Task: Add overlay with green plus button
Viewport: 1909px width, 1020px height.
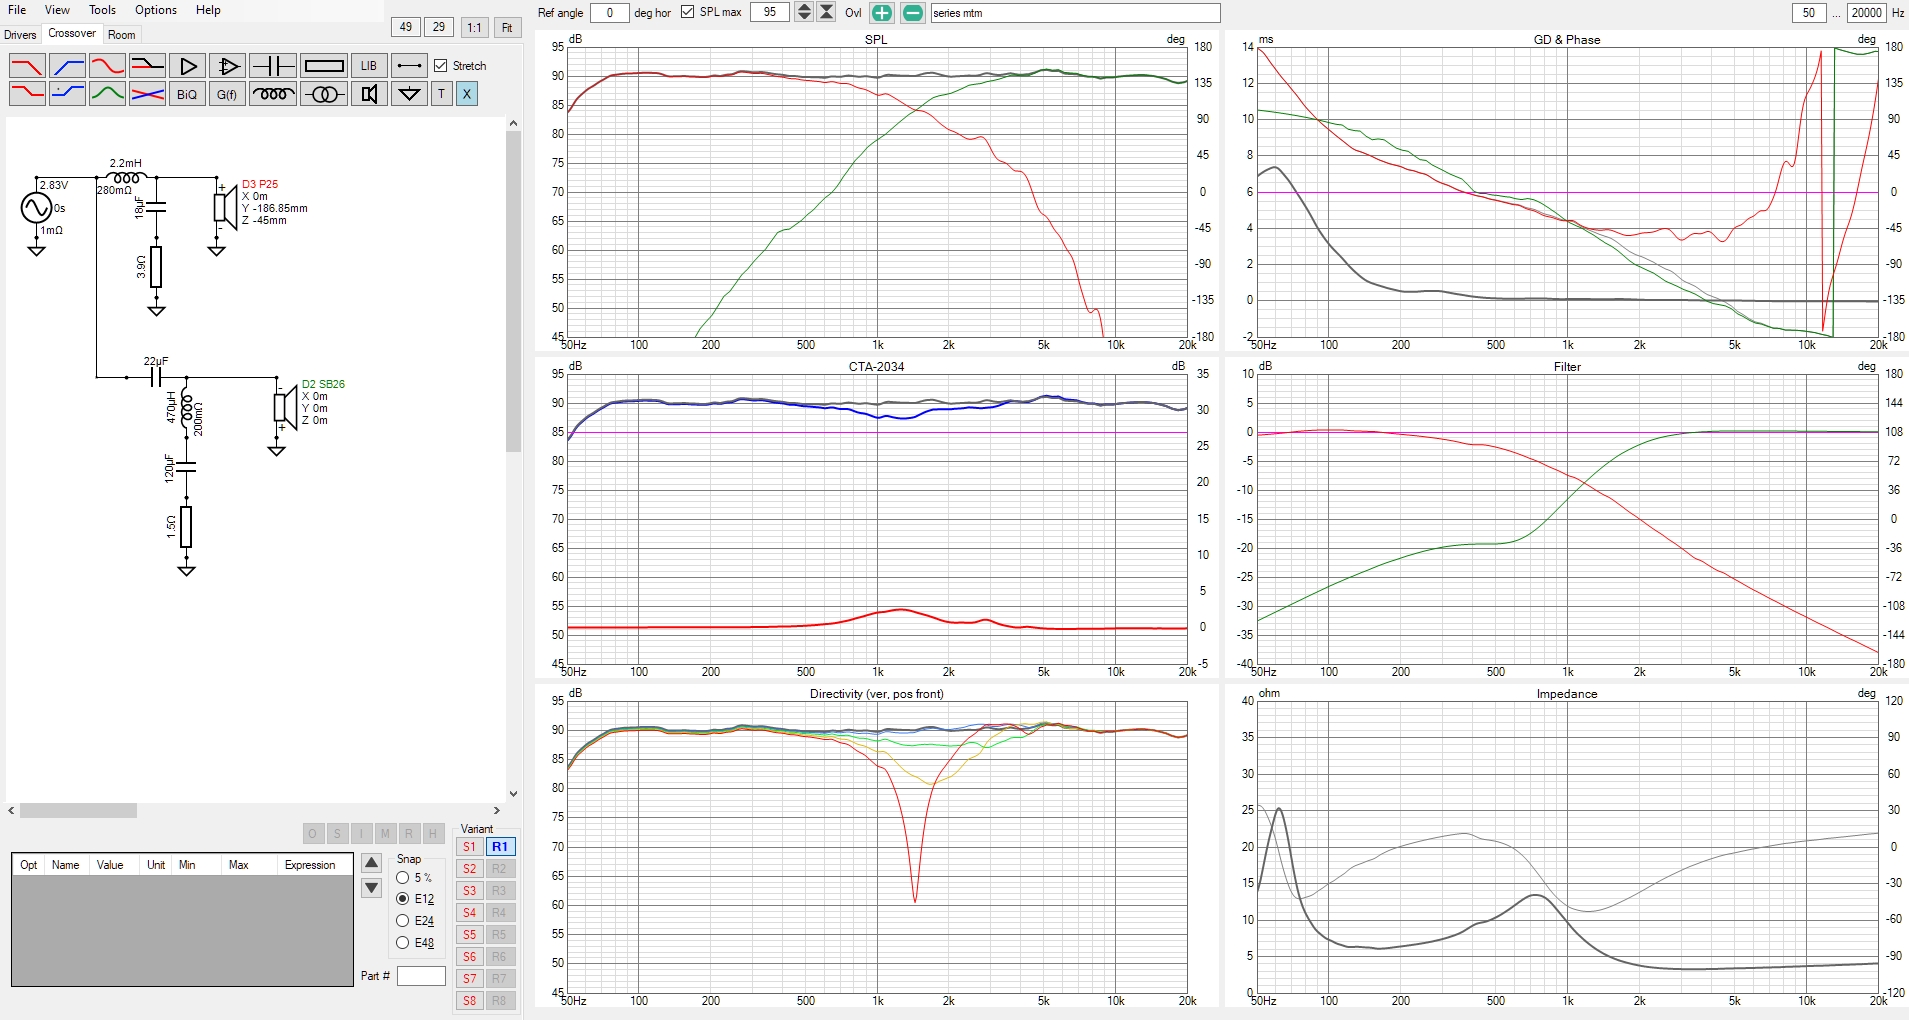Action: (x=882, y=13)
